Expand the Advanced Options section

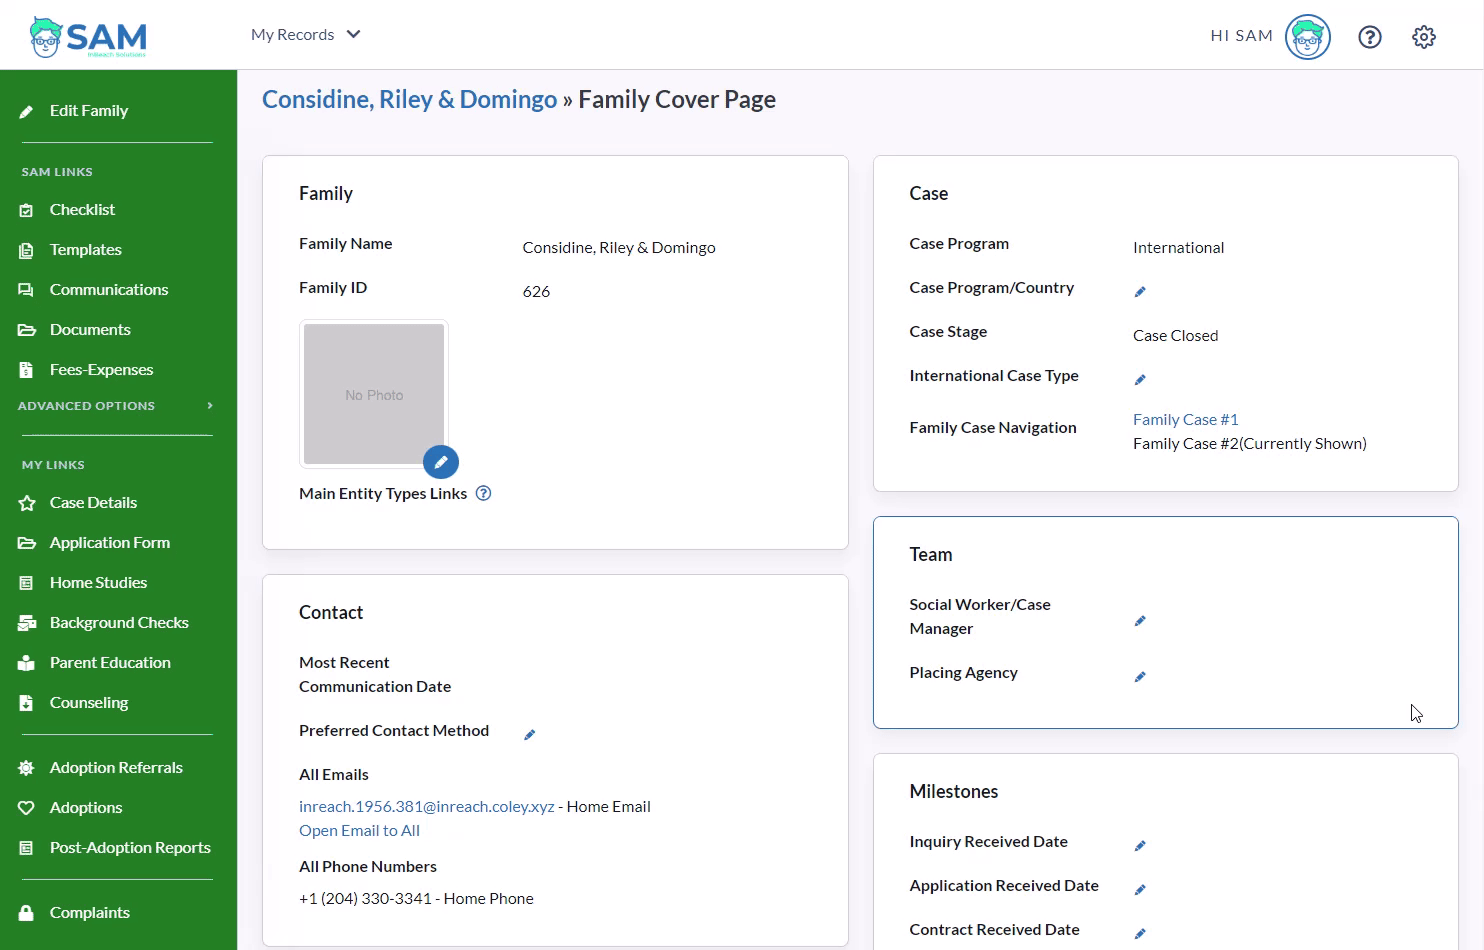116,406
